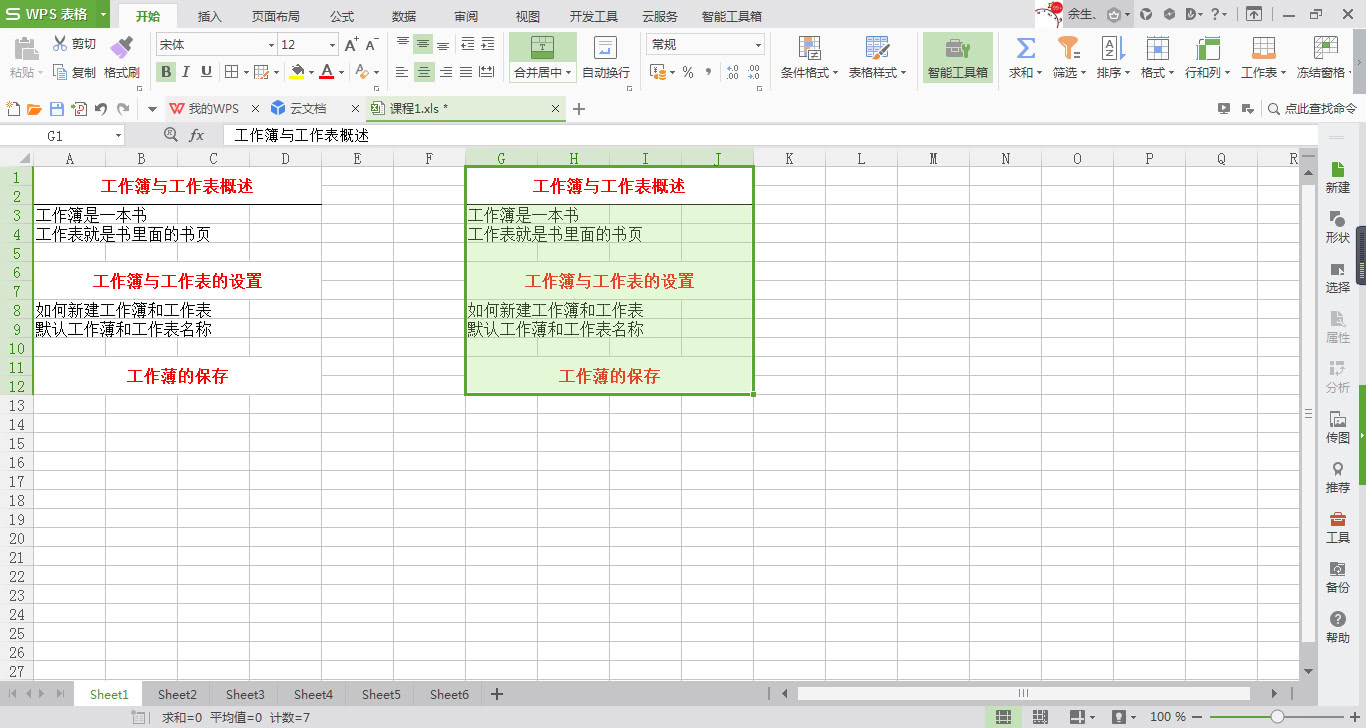Toggle align left
Viewport: 1366px width, 728px height.
point(402,72)
